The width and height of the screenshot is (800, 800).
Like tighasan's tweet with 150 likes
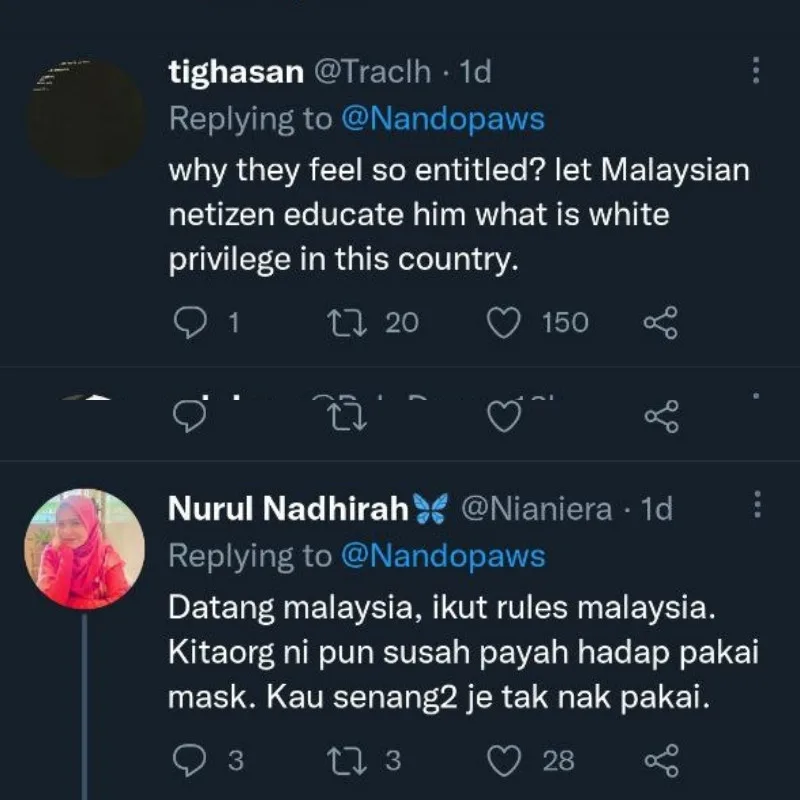click(502, 323)
